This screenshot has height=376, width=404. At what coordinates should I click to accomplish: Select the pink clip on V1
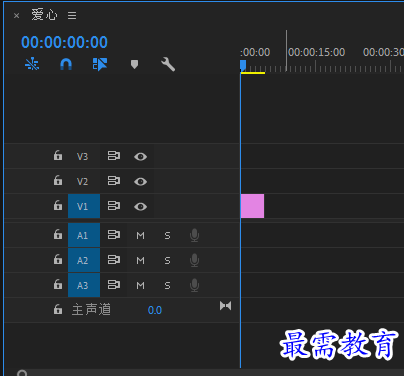pos(252,206)
